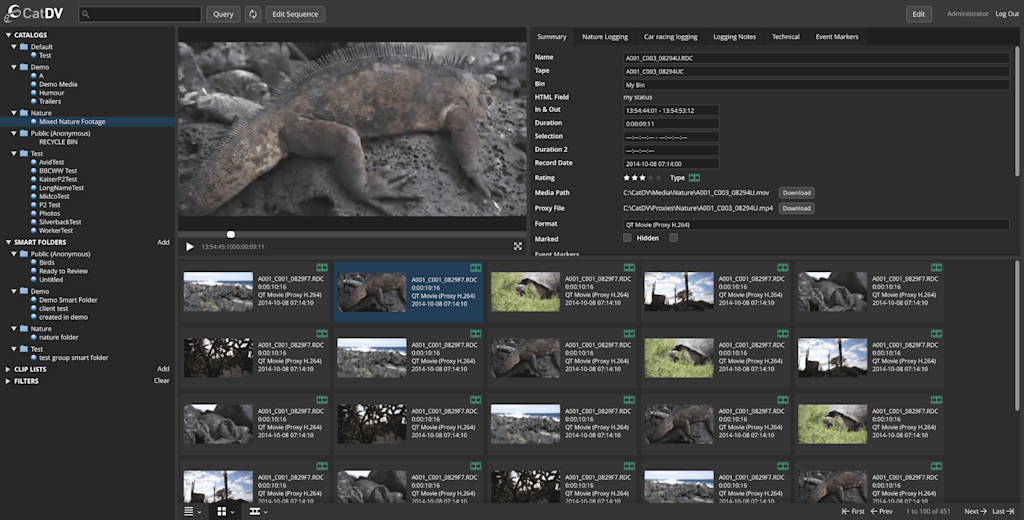This screenshot has height=520, width=1024.
Task: Click the video playback scrubber handle
Action: coord(231,234)
